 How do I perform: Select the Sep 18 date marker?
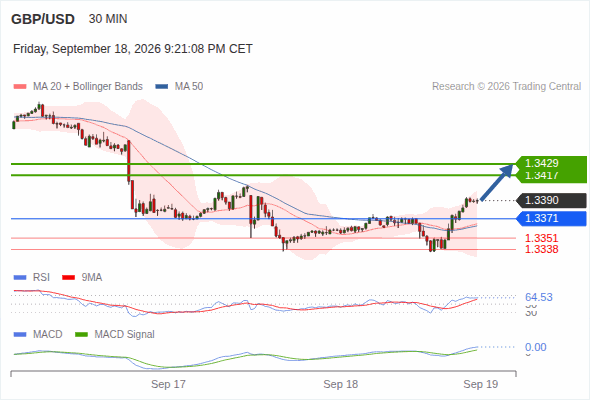(341, 384)
